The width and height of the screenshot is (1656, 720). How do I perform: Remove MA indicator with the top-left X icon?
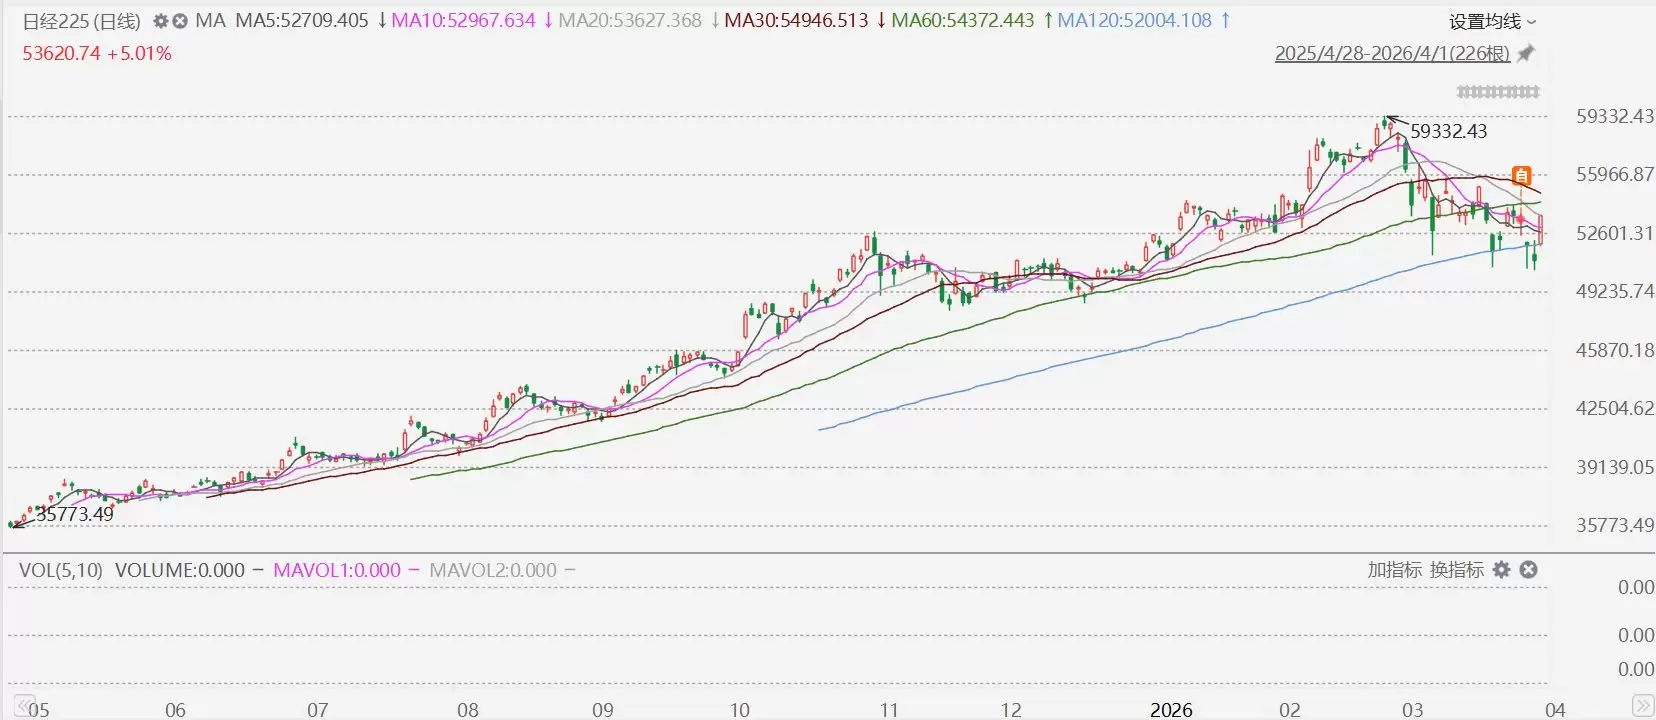[179, 21]
